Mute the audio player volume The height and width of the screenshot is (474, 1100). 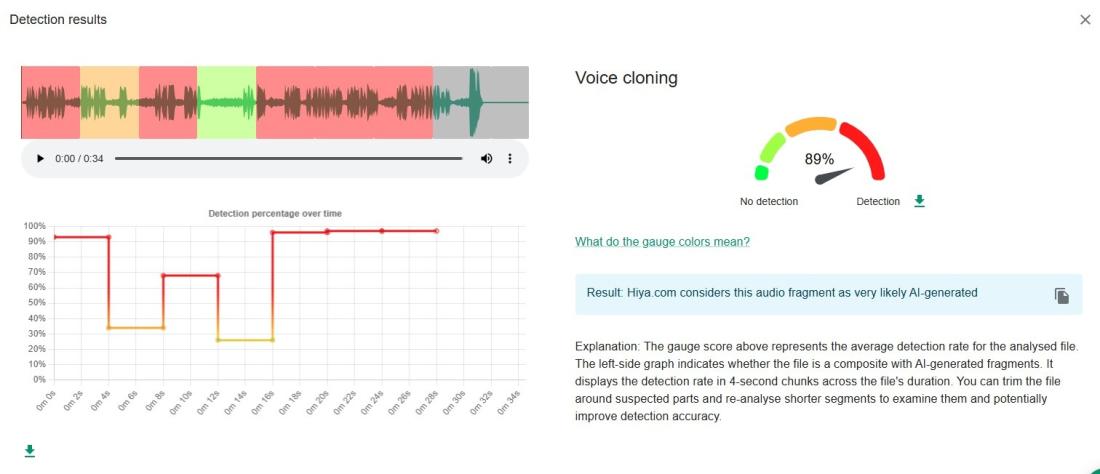pyautogui.click(x=487, y=159)
